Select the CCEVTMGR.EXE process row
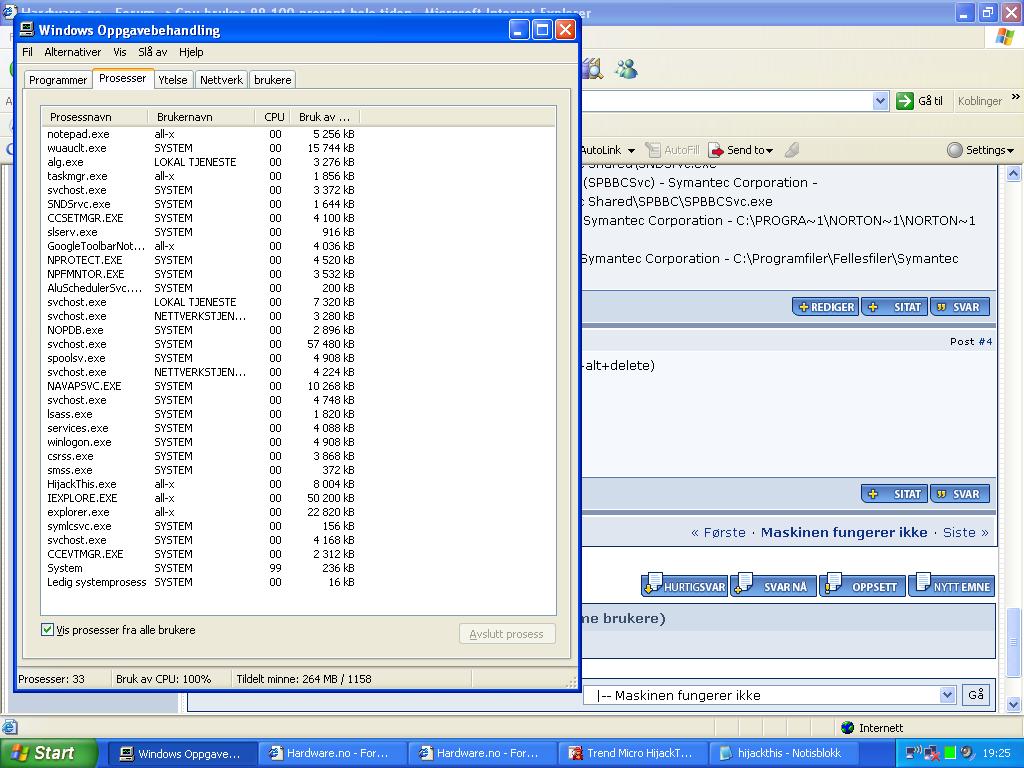 (200, 554)
